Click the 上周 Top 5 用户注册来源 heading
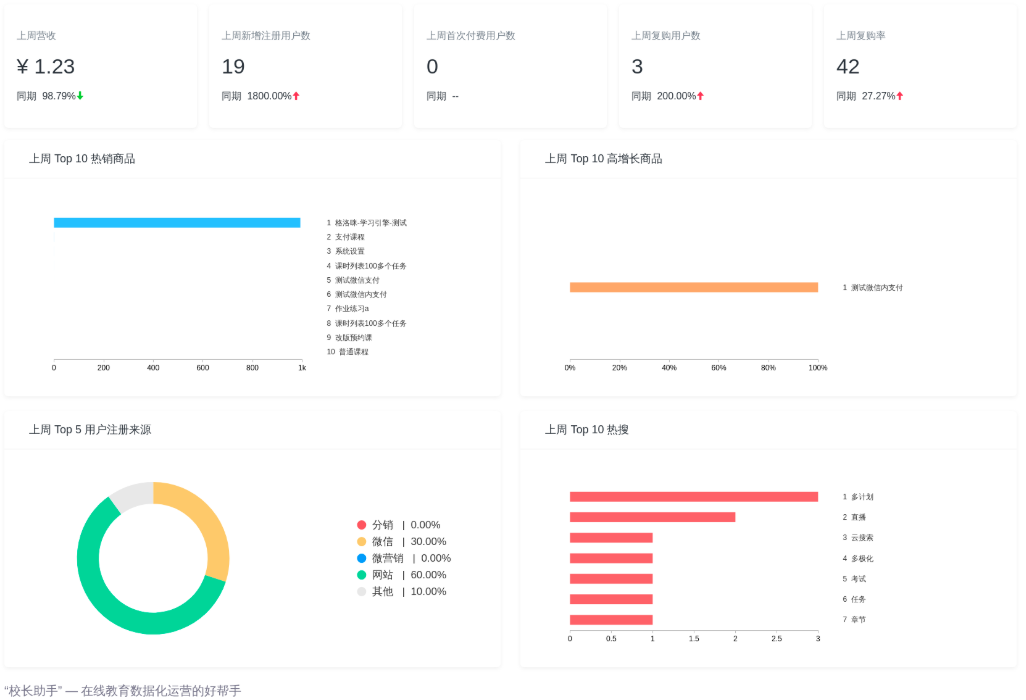 point(90,430)
